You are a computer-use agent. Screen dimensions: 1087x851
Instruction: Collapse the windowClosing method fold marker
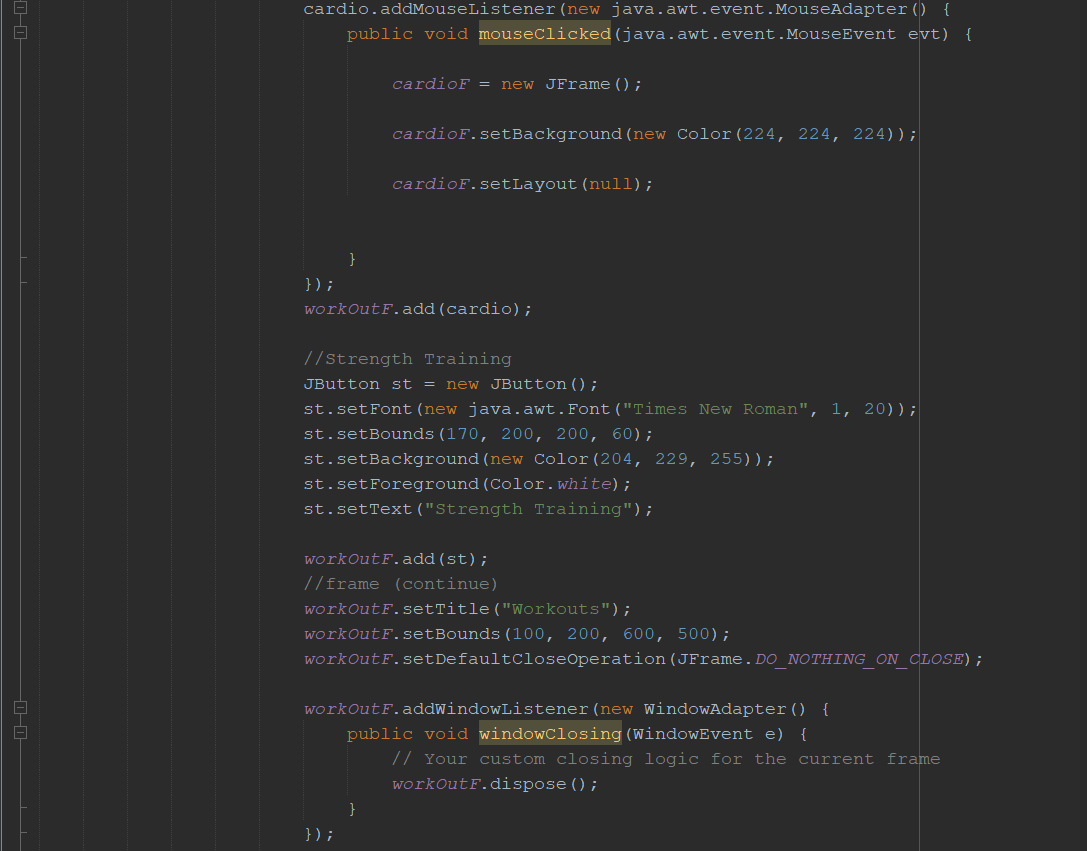click(x=21, y=732)
